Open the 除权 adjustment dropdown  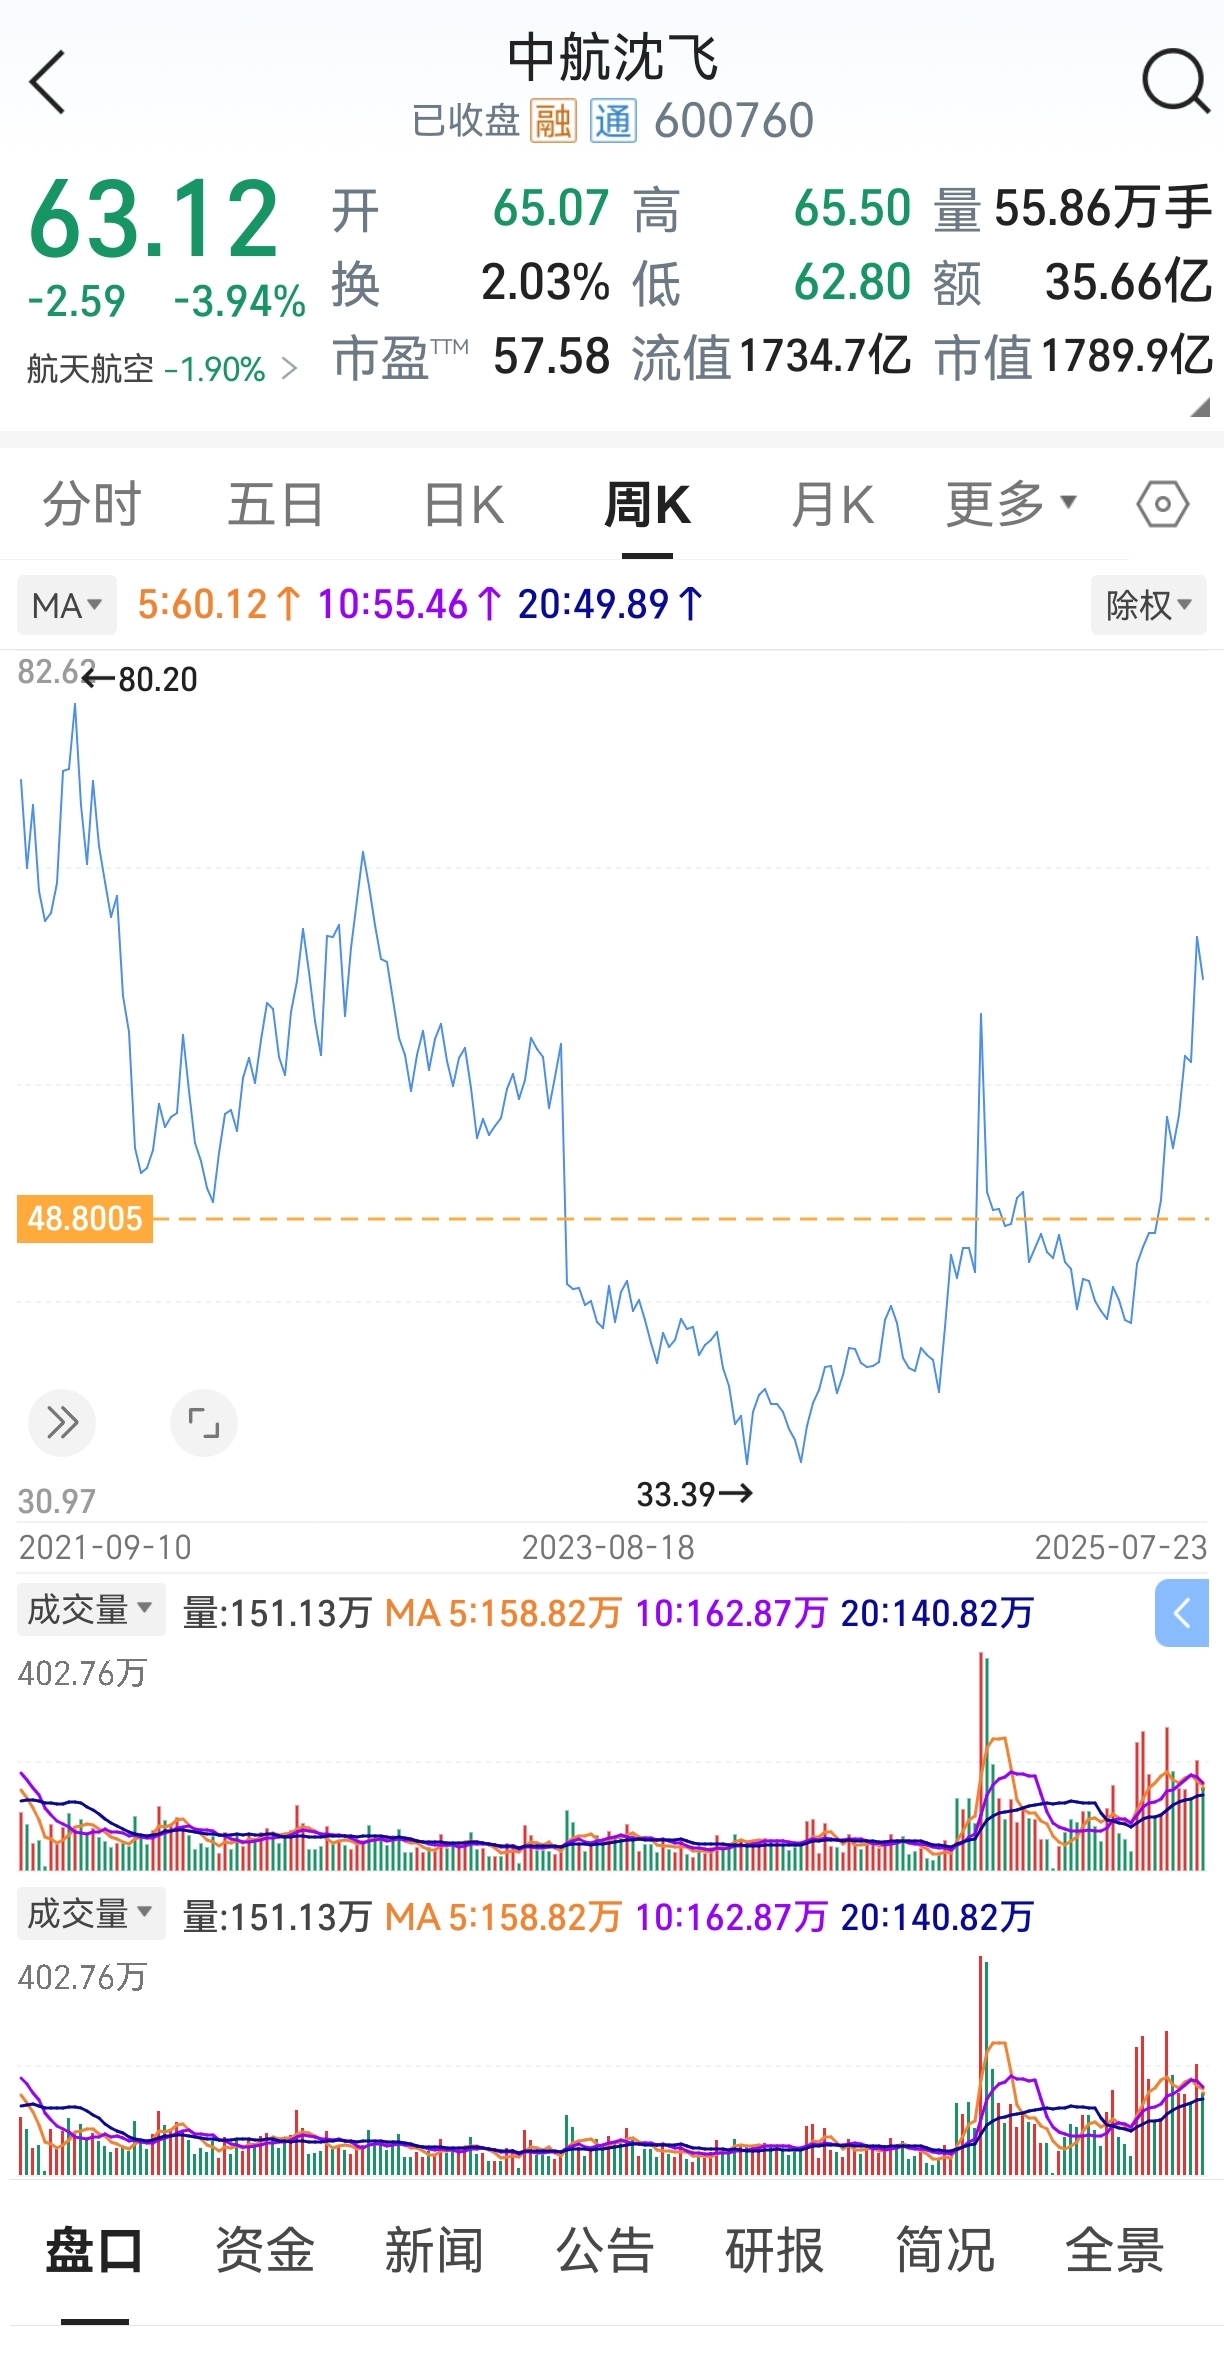coord(1148,605)
